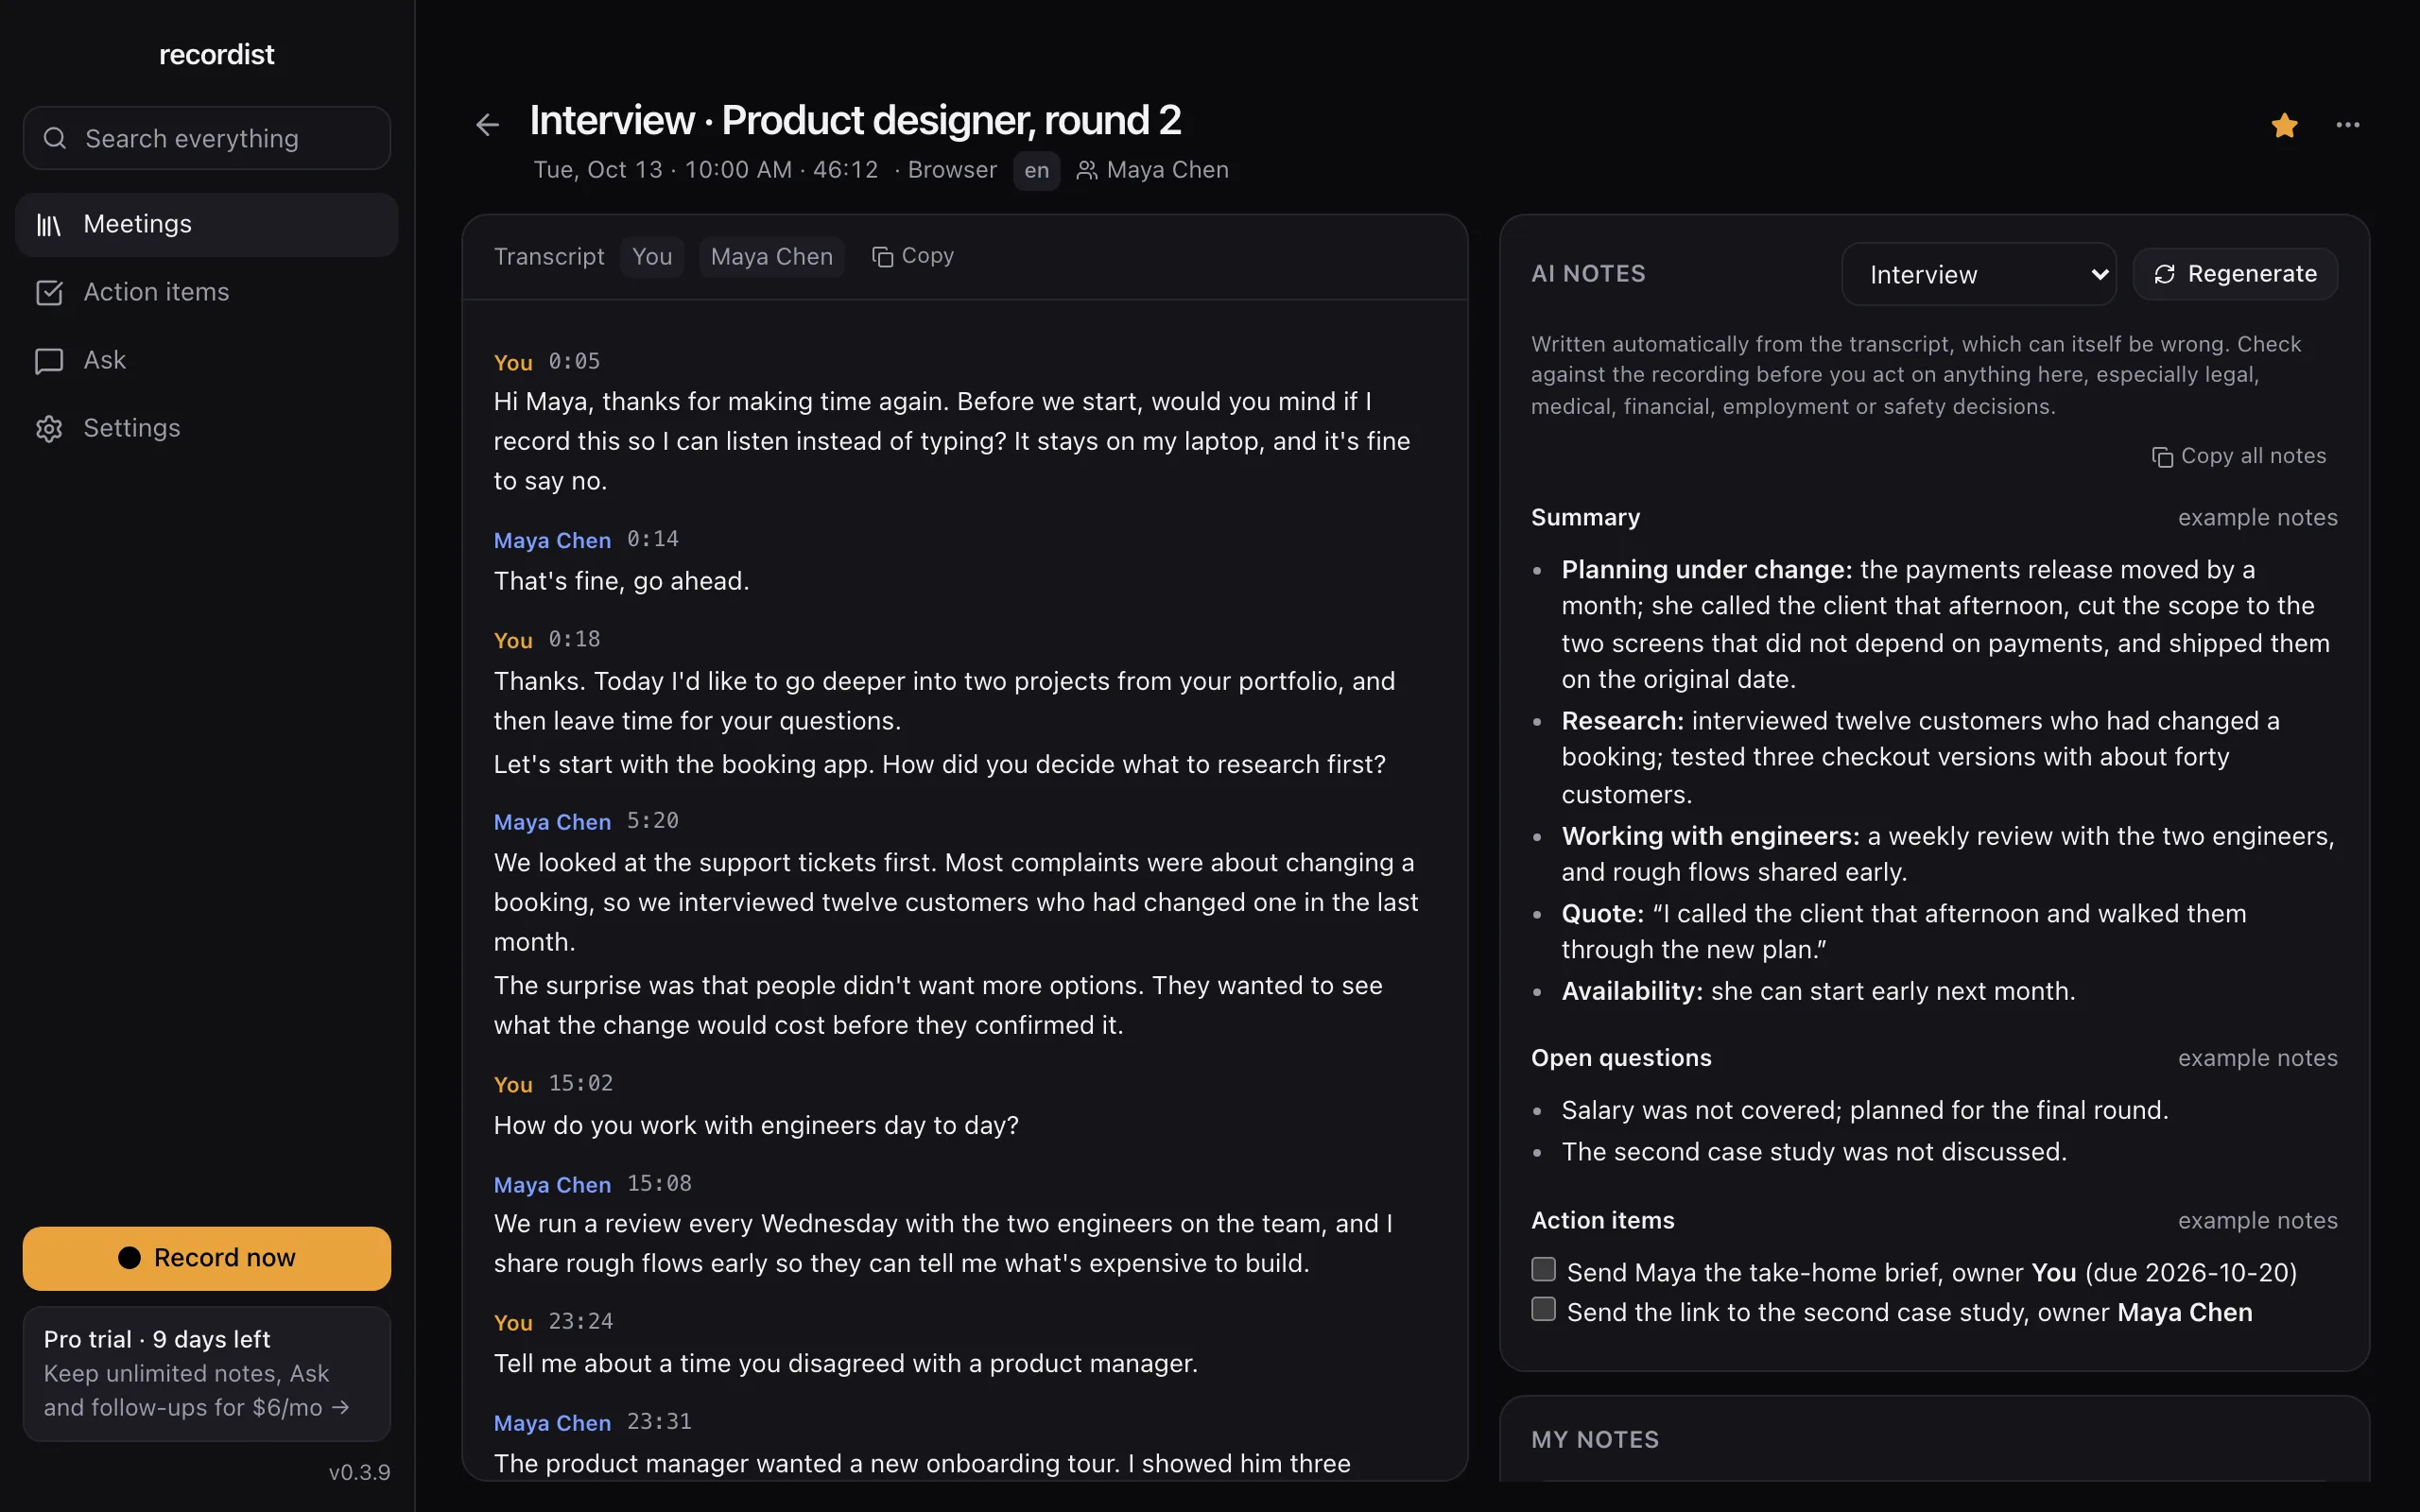Image resolution: width=2420 pixels, height=1512 pixels.
Task: Click the v0.3.9 version label
Action: pyautogui.click(x=360, y=1472)
